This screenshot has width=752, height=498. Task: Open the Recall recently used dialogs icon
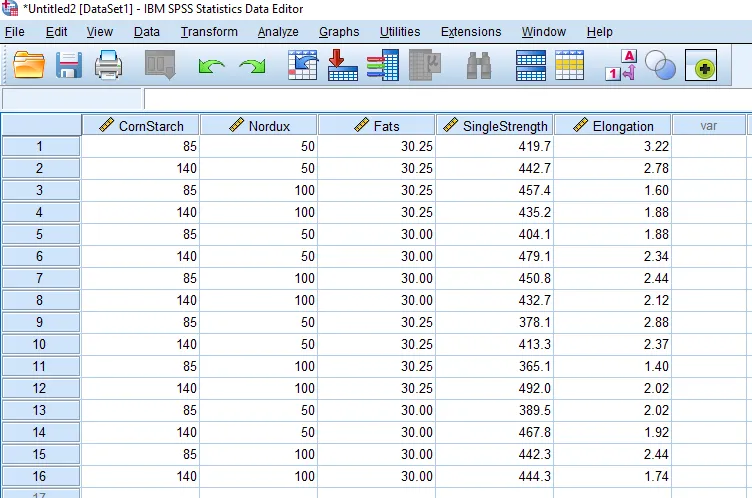(x=160, y=65)
